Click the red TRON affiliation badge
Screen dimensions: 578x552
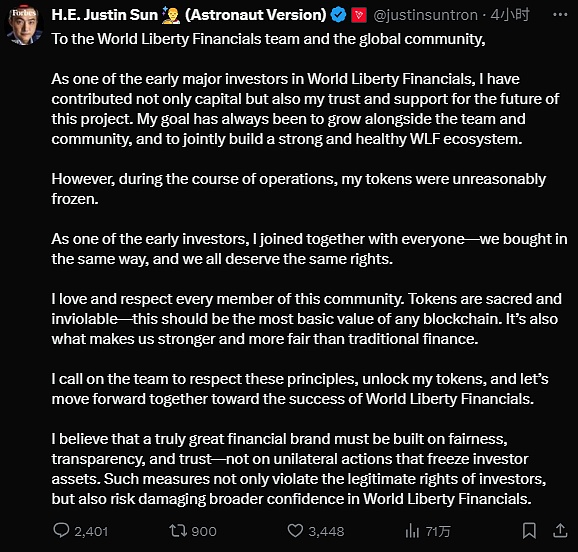point(359,15)
